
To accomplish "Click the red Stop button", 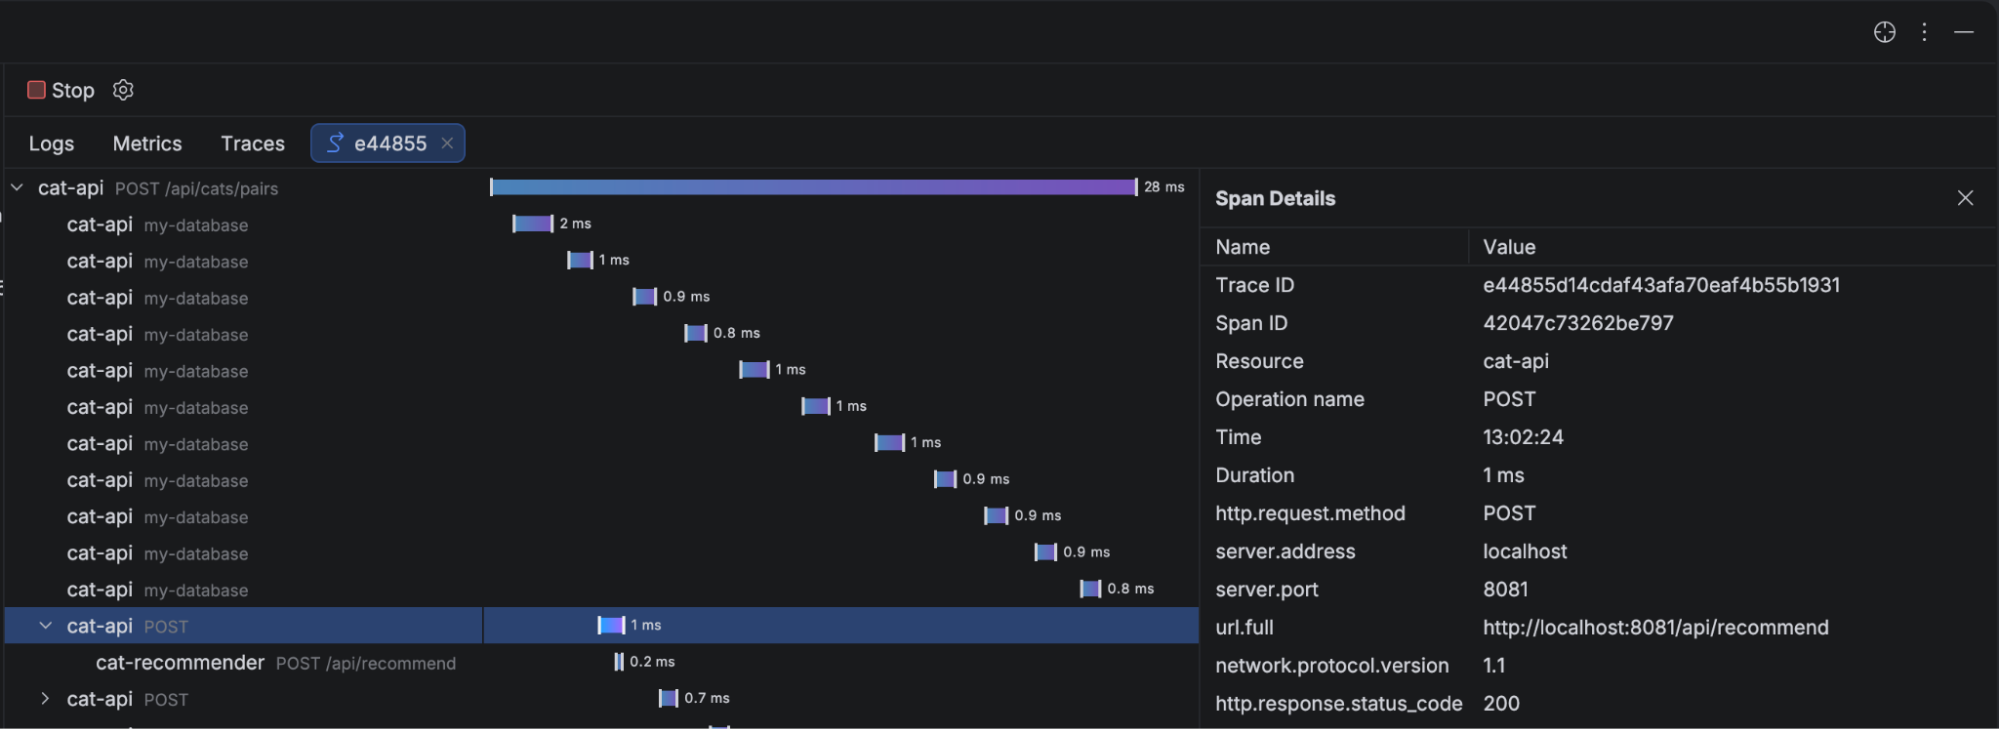I will pos(61,90).
